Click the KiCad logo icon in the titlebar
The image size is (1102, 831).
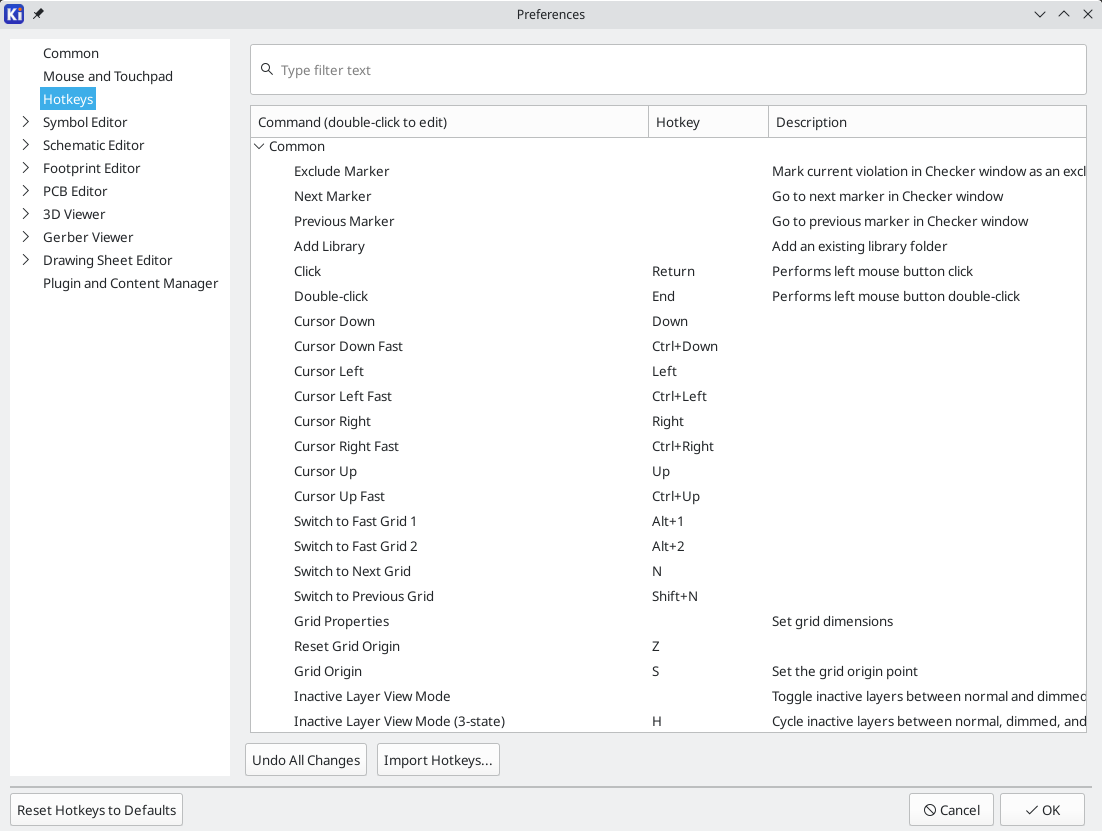(13, 14)
